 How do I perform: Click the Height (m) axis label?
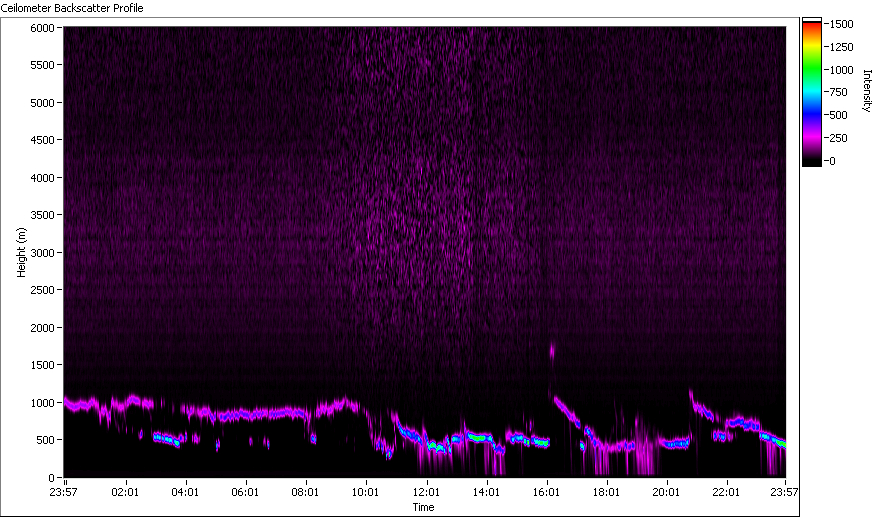[21, 252]
